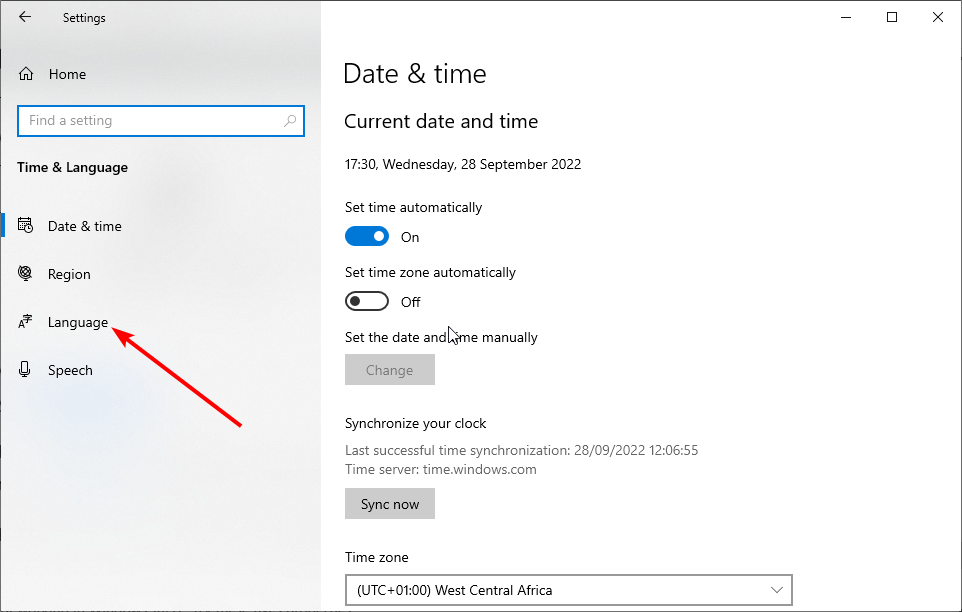The image size is (962, 612).
Task: Expand time zone list via chevron arrow
Action: [x=777, y=590]
